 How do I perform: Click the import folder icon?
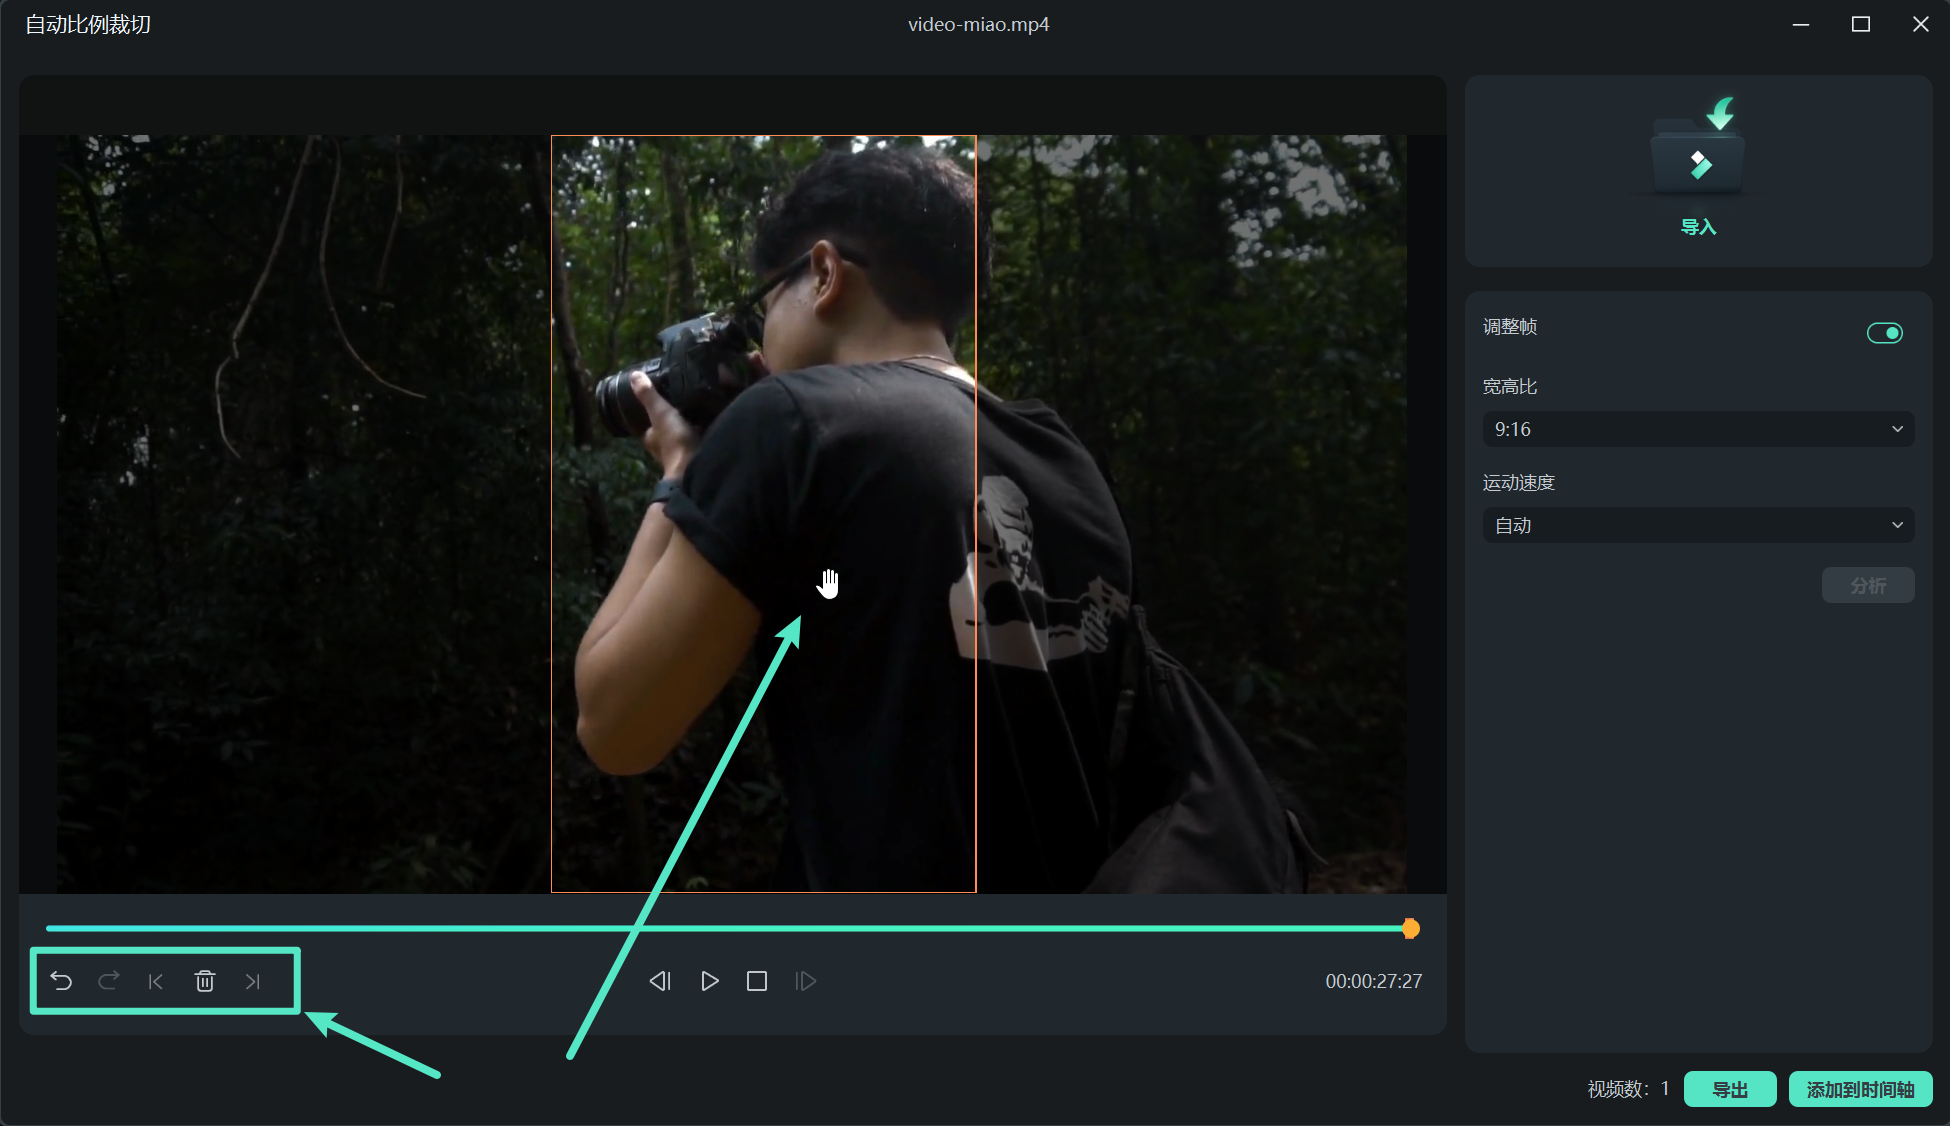tap(1698, 150)
